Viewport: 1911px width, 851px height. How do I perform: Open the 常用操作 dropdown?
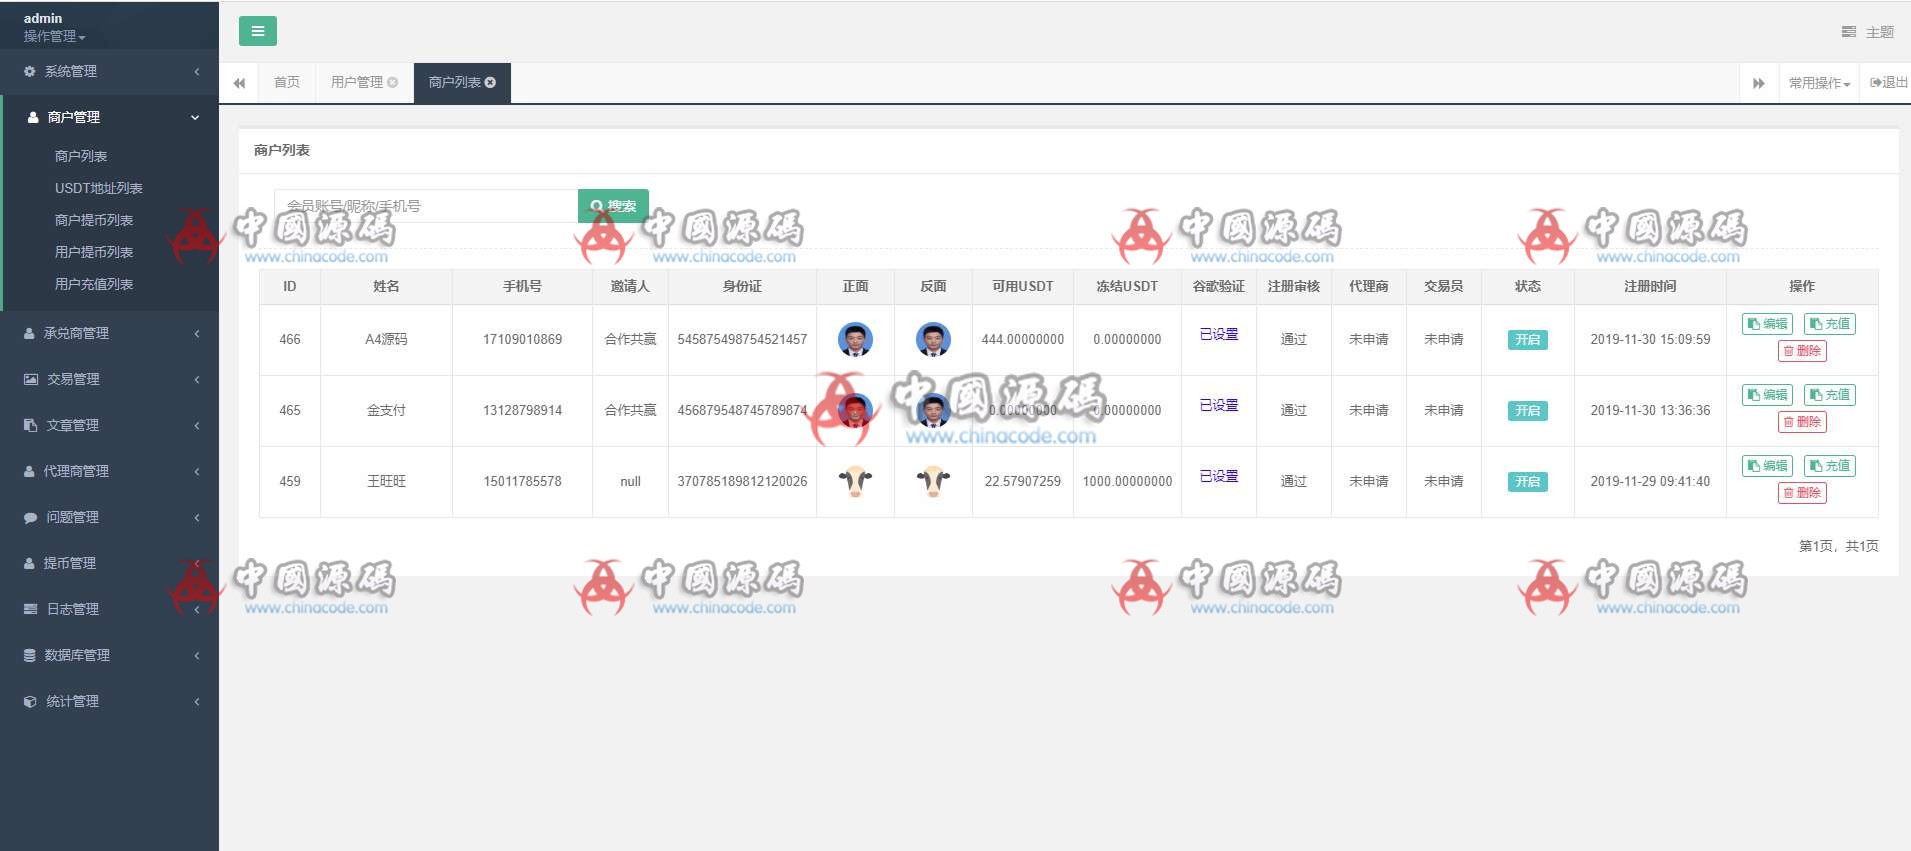click(1818, 83)
